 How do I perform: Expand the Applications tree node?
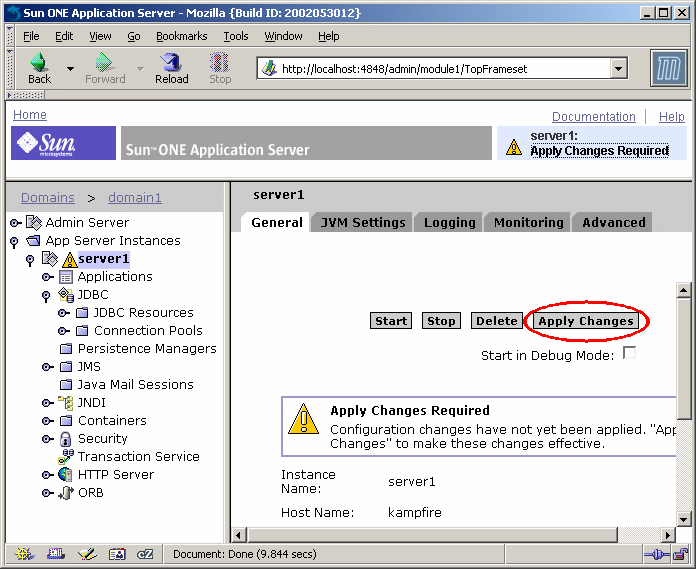[48, 277]
